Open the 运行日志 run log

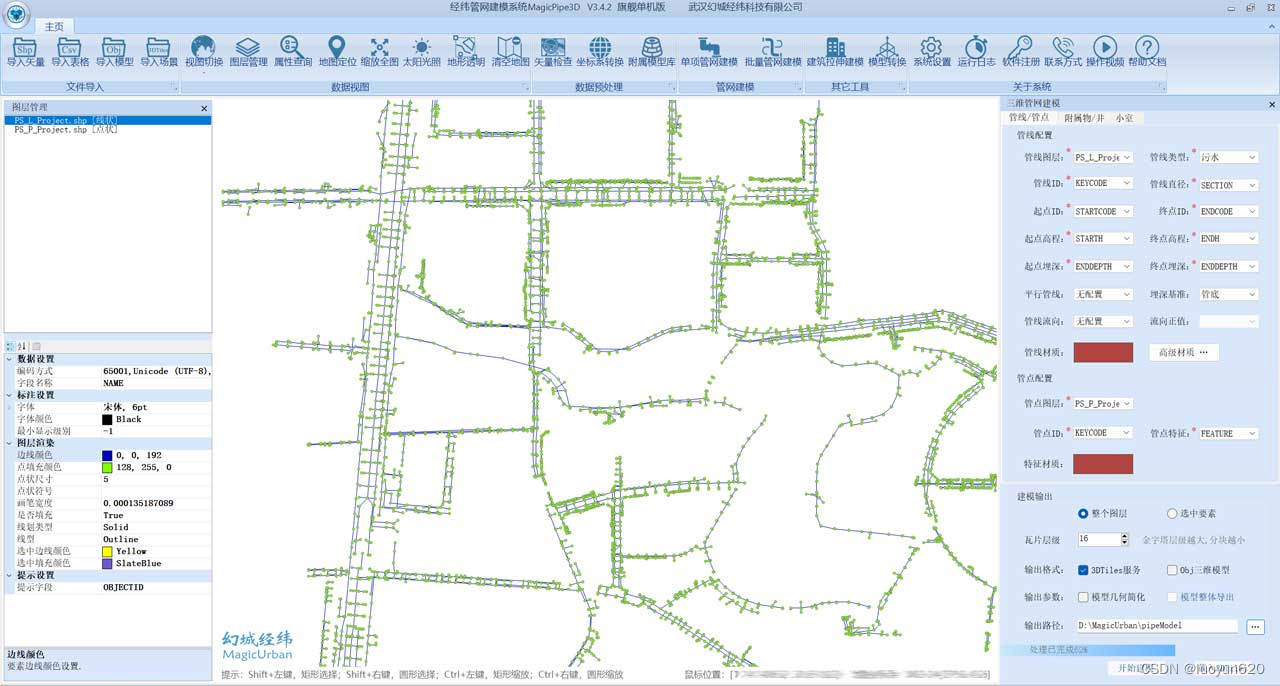pos(976,51)
